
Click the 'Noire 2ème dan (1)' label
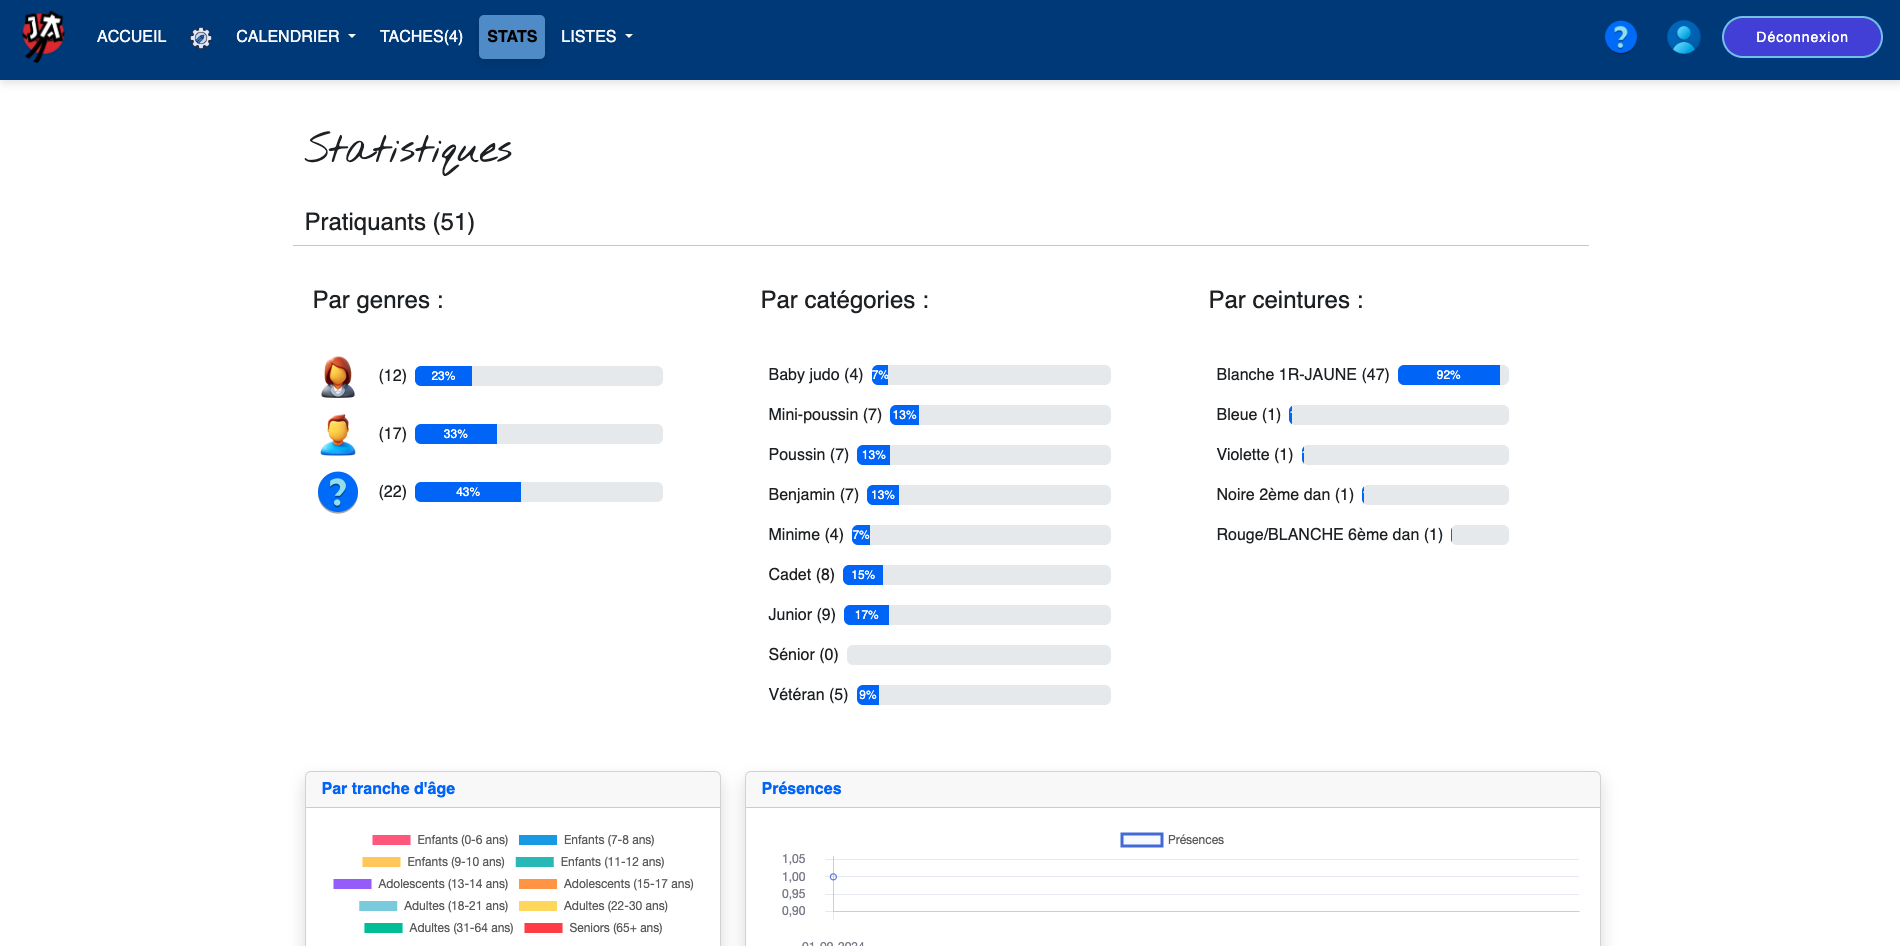point(1285,495)
